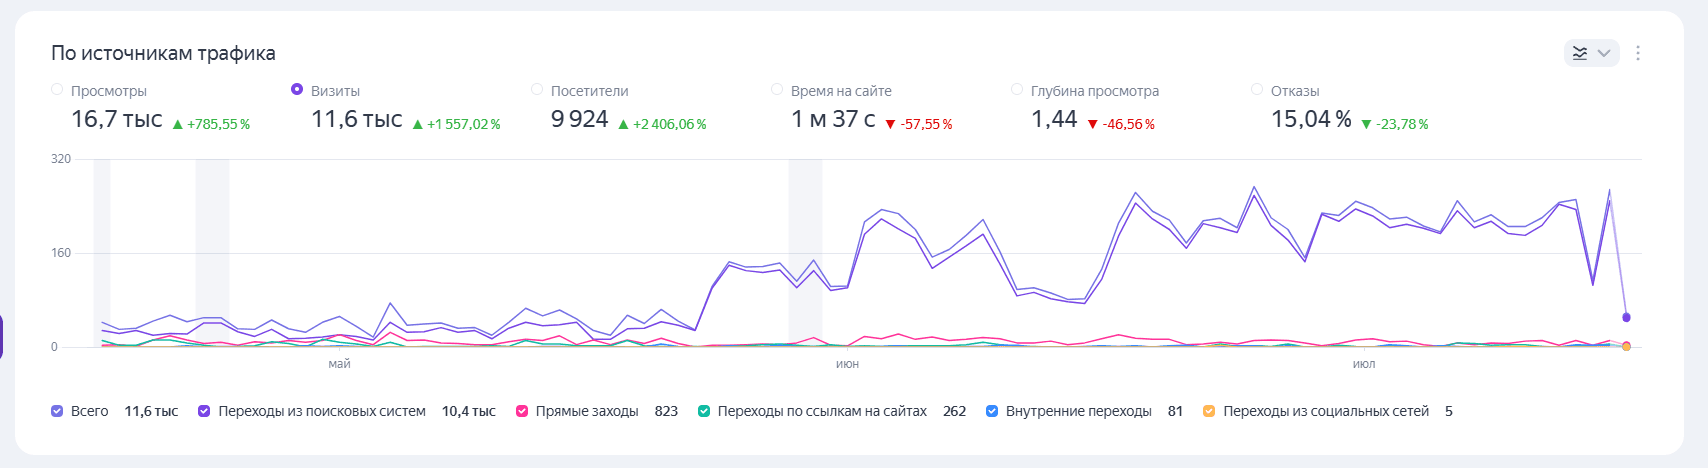This screenshot has height=468, width=1708.
Task: Click the line chart type icon
Action: pos(1580,53)
